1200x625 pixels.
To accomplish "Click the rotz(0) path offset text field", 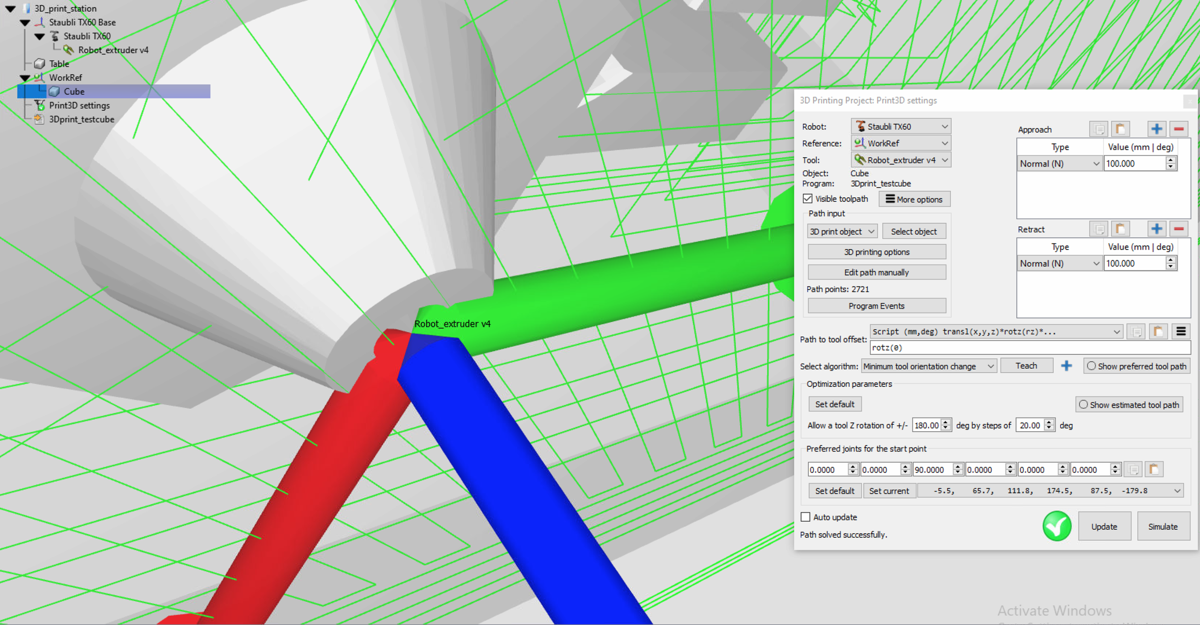I will click(x=1028, y=348).
